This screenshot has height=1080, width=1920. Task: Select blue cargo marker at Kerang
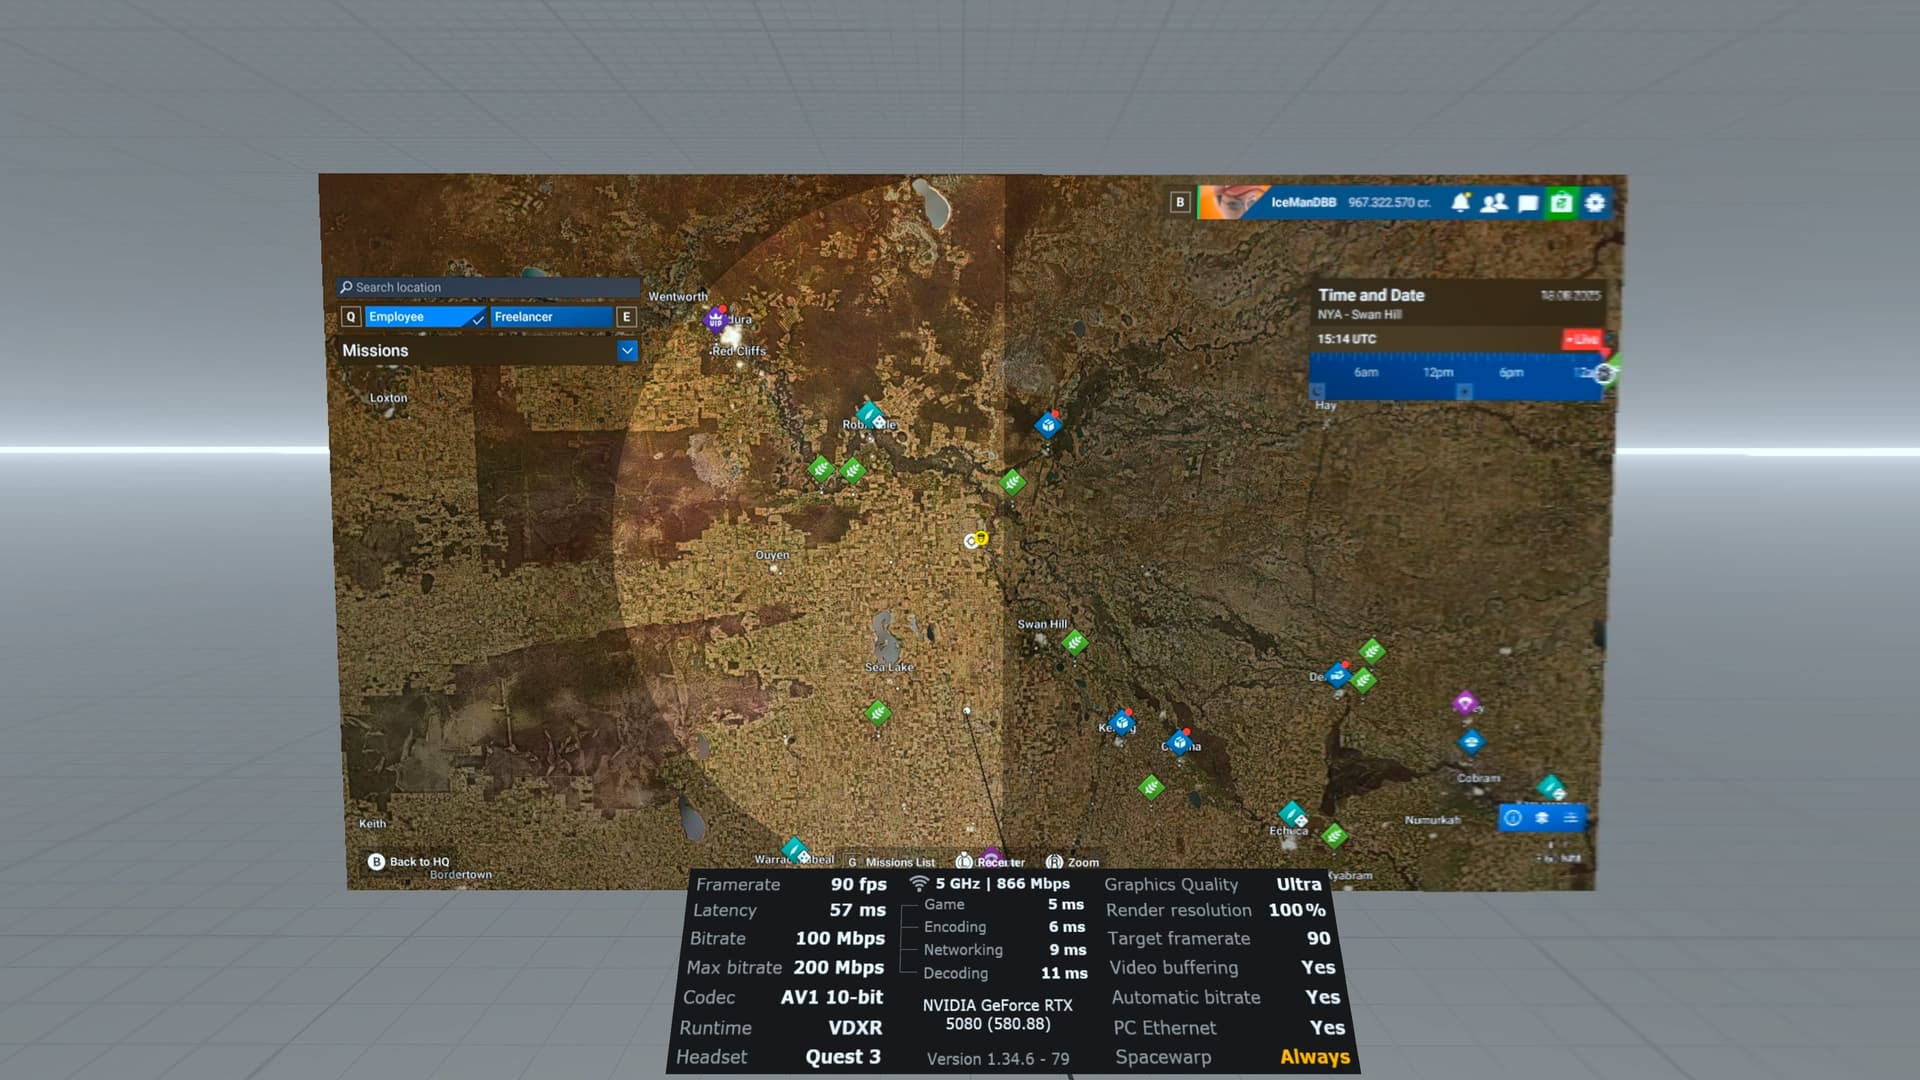click(1122, 722)
